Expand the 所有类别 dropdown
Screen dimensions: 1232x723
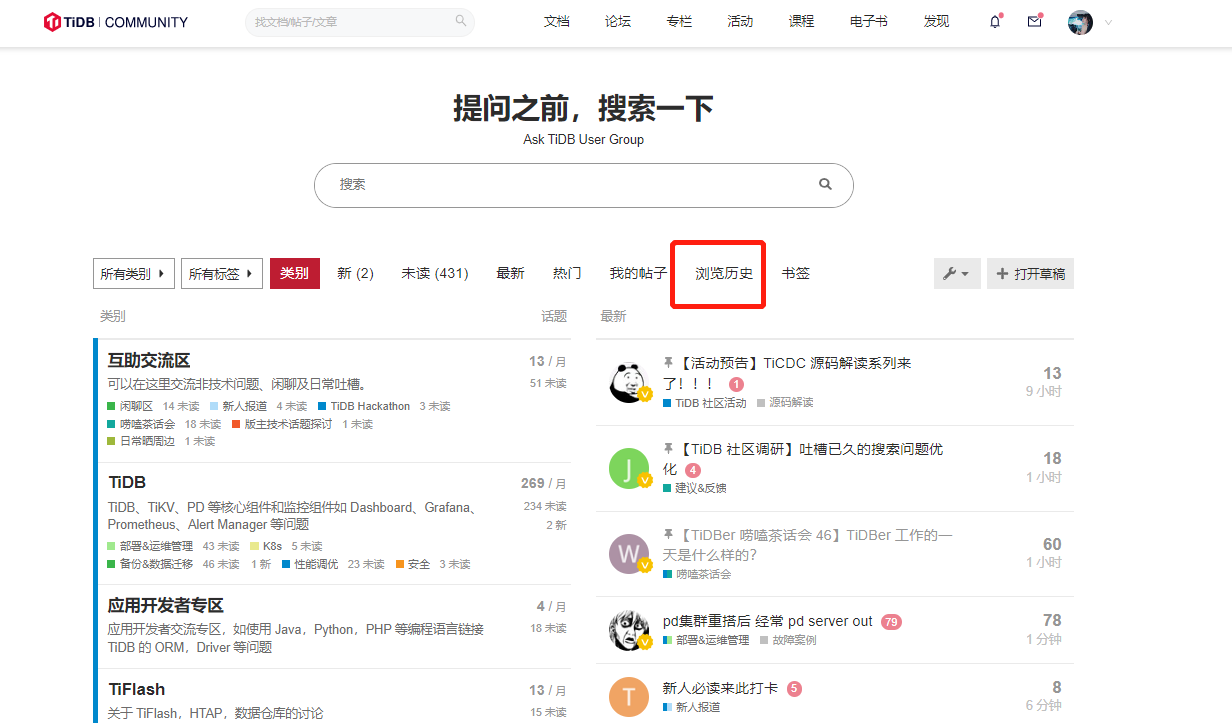pos(134,273)
